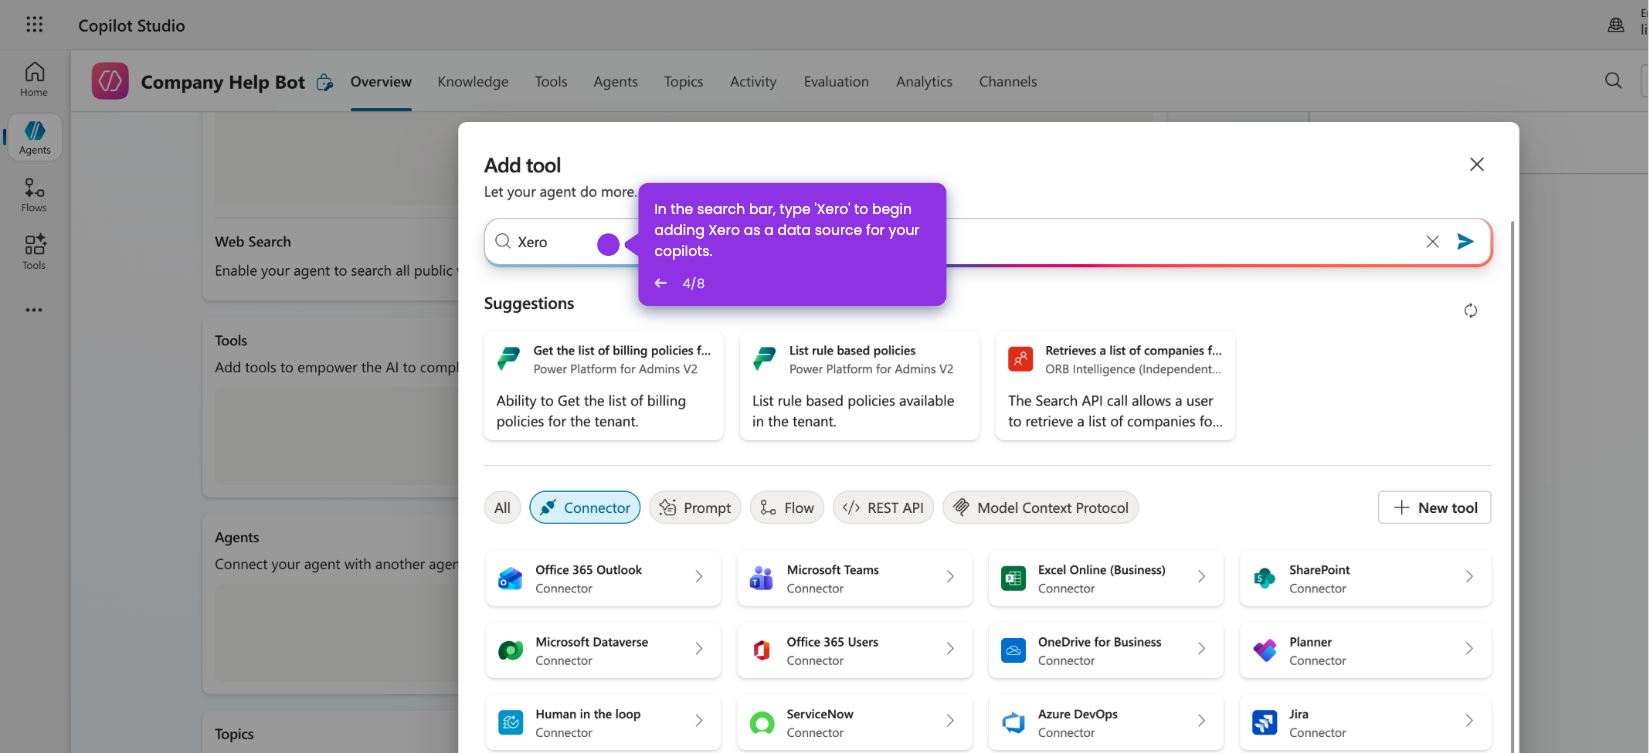Click the top bar search magnifier
1649x753 pixels.
[x=1613, y=81]
